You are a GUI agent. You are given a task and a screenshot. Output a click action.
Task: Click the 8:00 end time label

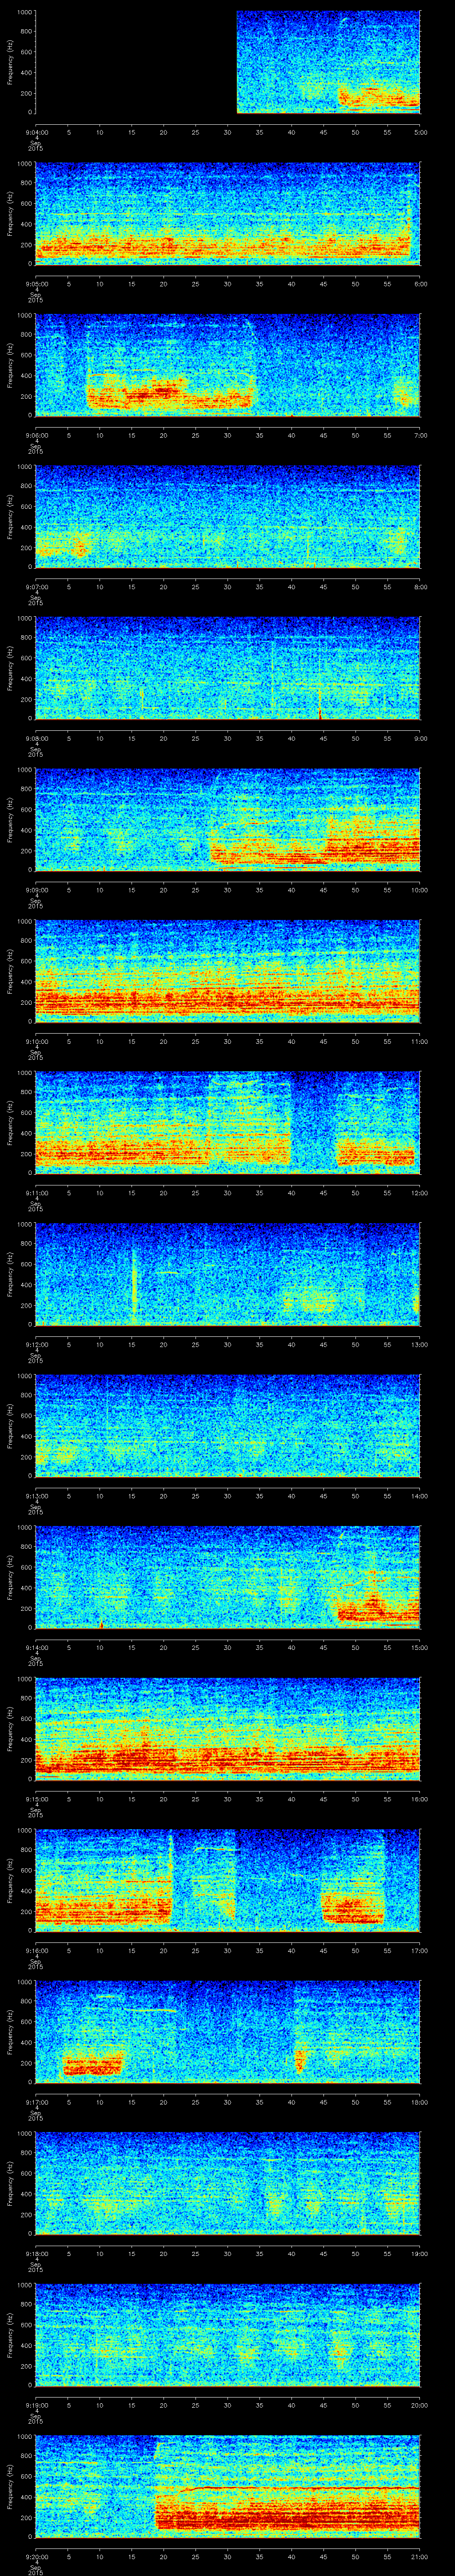pos(420,587)
